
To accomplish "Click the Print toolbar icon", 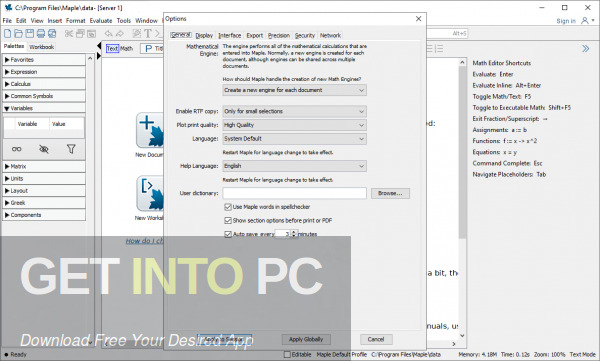I will tap(41, 34).
